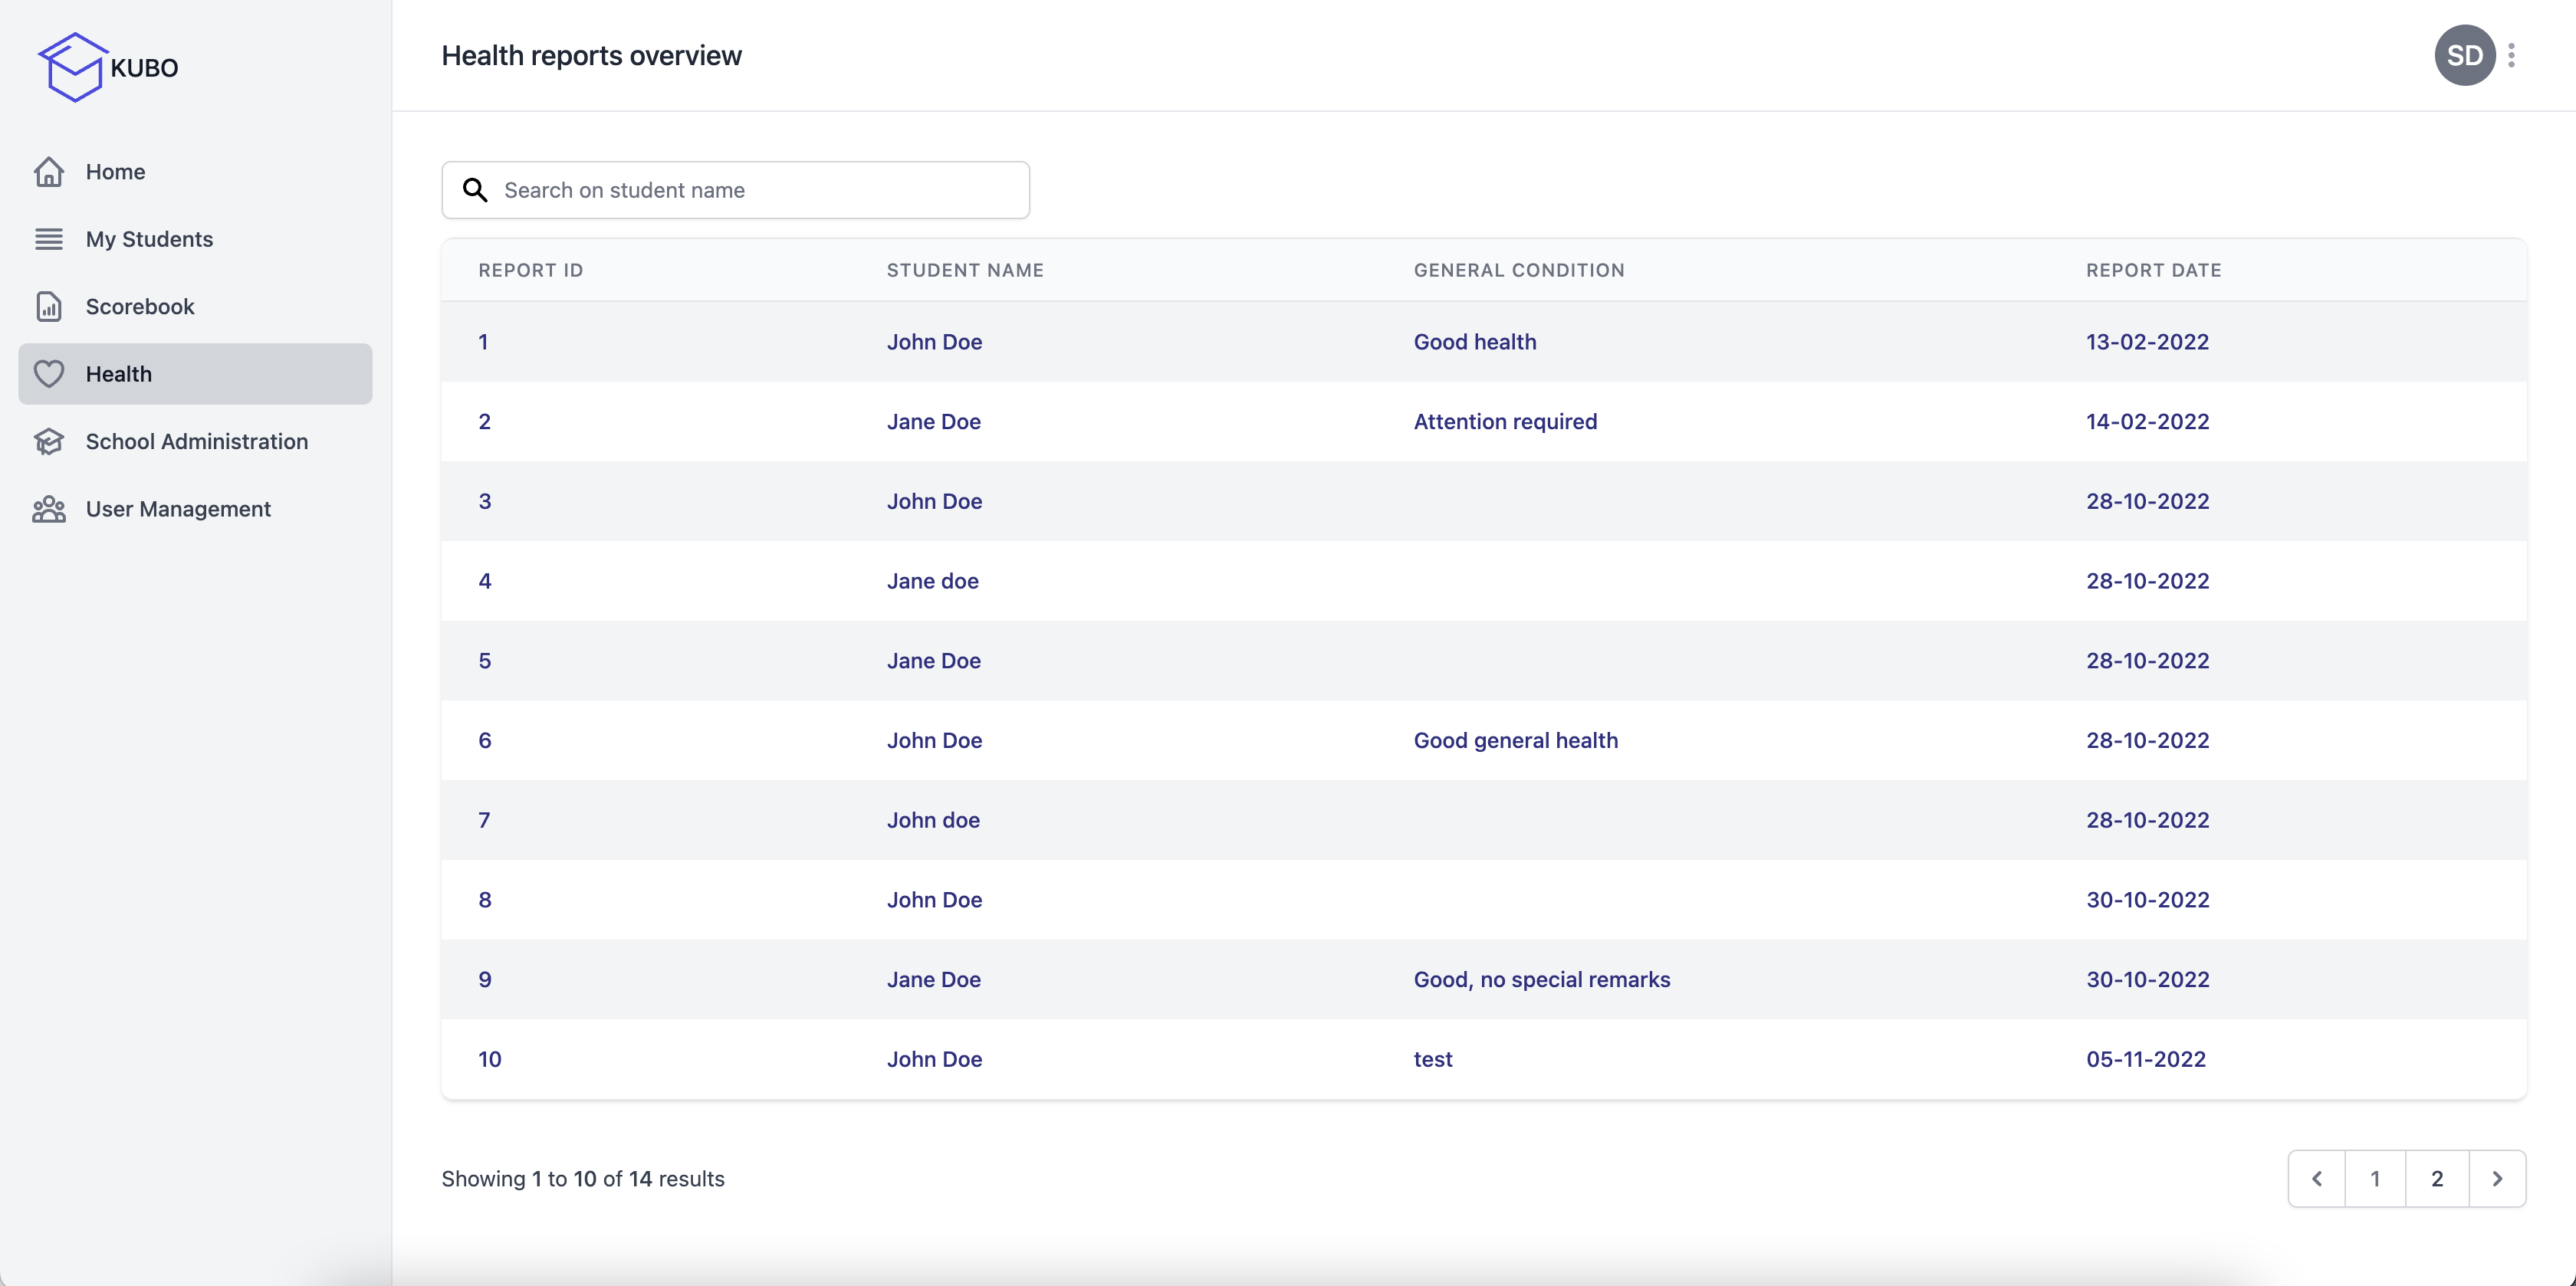The image size is (2576, 1286).
Task: Select pagination page 1
Action: tap(2375, 1179)
